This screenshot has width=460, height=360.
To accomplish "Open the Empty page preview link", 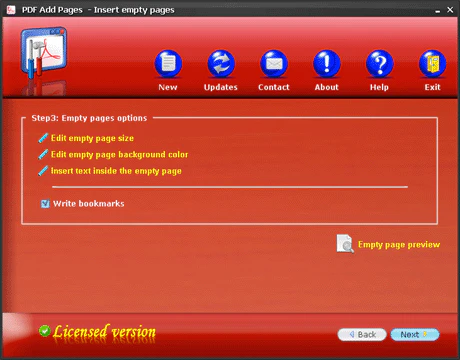I will 399,245.
